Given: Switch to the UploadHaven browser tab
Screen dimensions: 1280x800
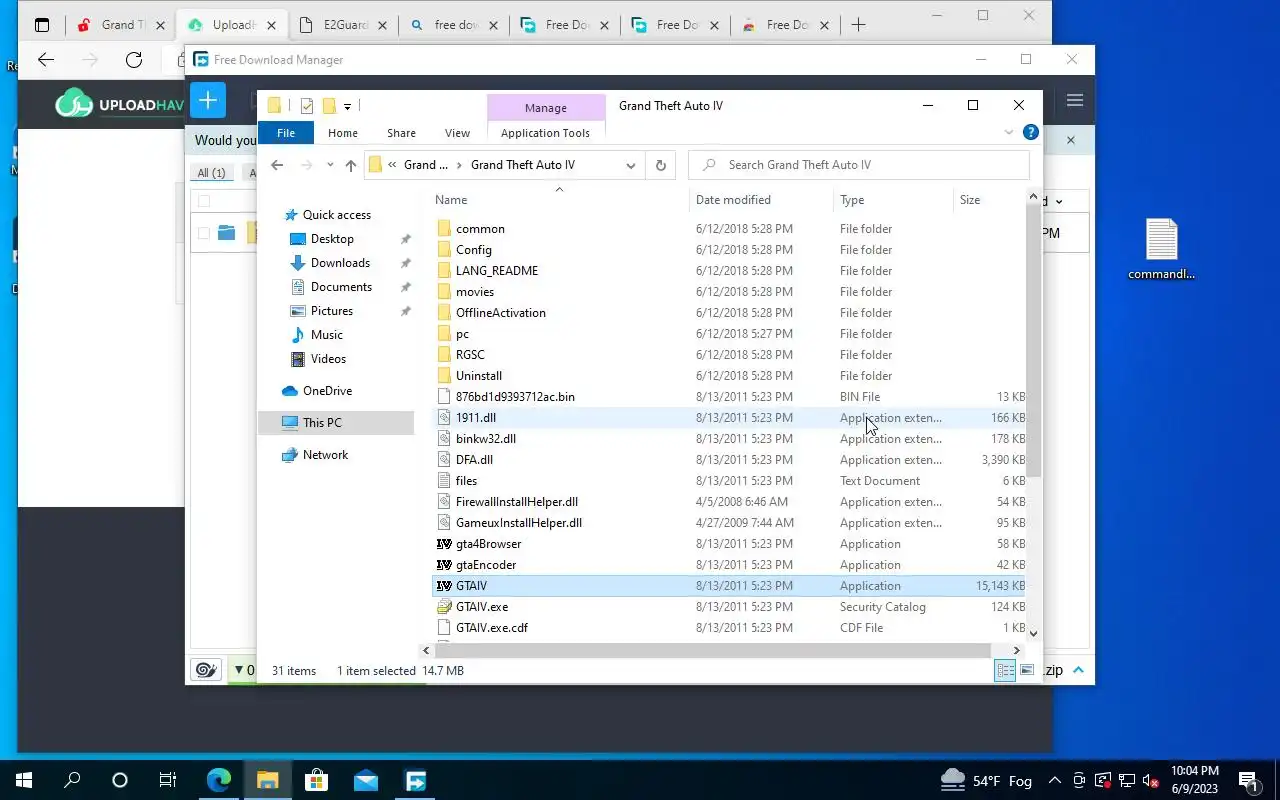Looking at the screenshot, I should pos(232,25).
